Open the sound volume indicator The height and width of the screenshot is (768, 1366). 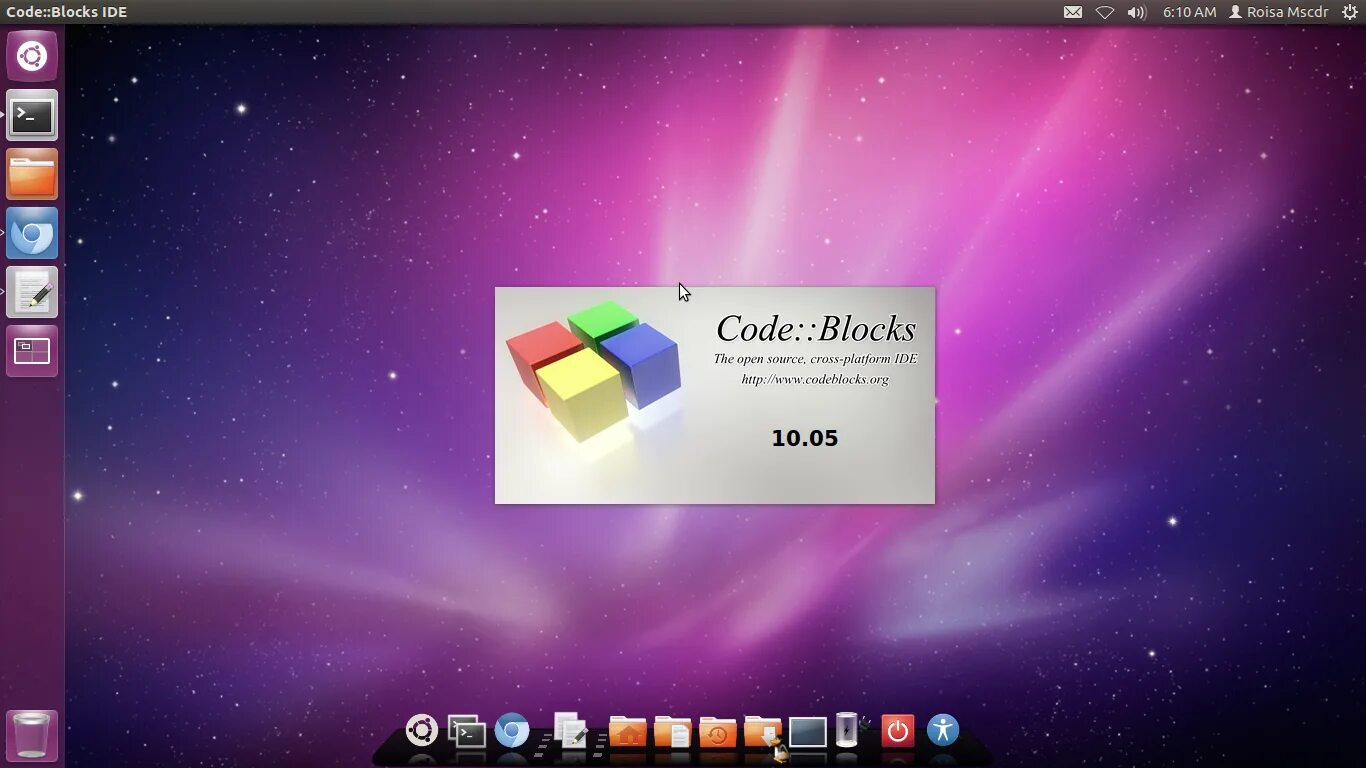1136,12
